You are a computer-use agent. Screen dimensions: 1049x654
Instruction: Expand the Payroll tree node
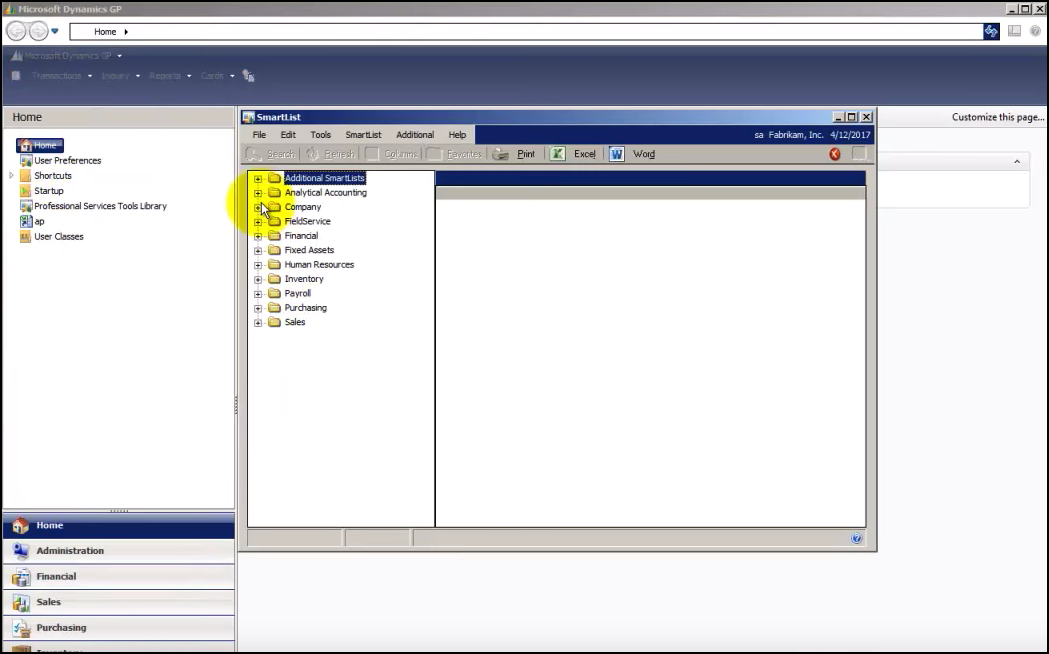(x=258, y=294)
